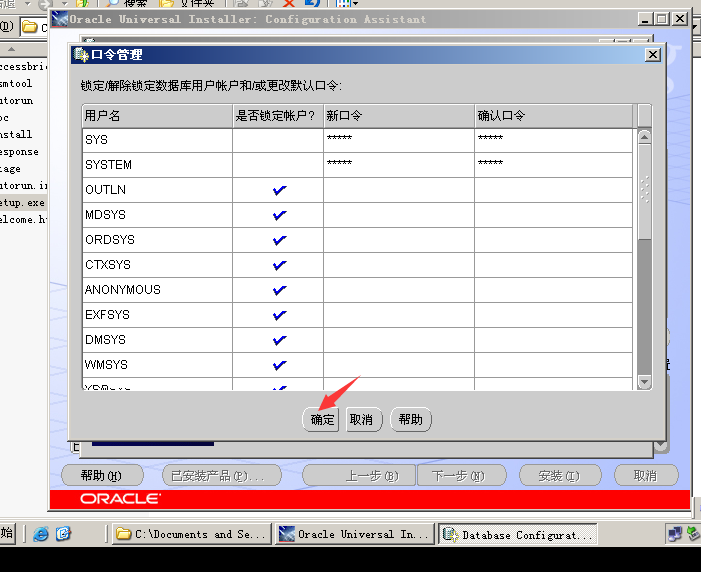Toggle lock checkbox for ORDSYS account
Viewport: 701px width, 572px height.
[279, 240]
